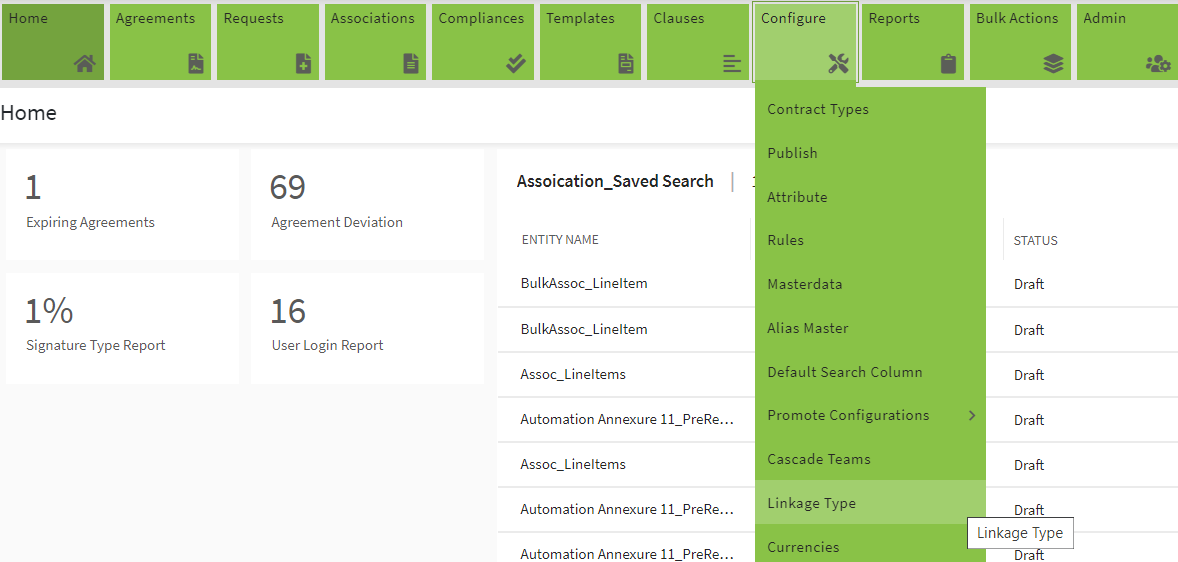The height and width of the screenshot is (562, 1178).
Task: Open Masterdata from the Configure menu
Action: pos(804,284)
